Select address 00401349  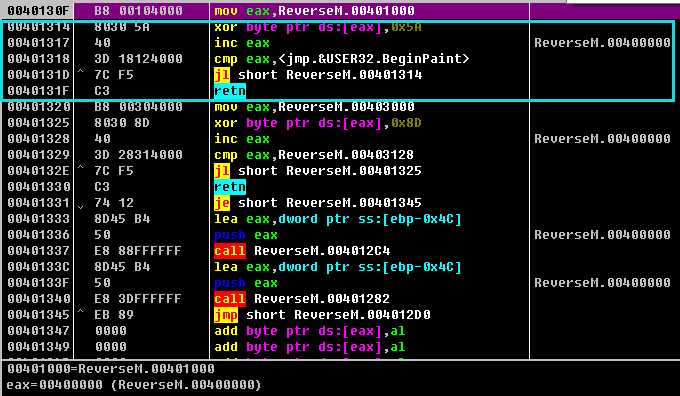38,347
